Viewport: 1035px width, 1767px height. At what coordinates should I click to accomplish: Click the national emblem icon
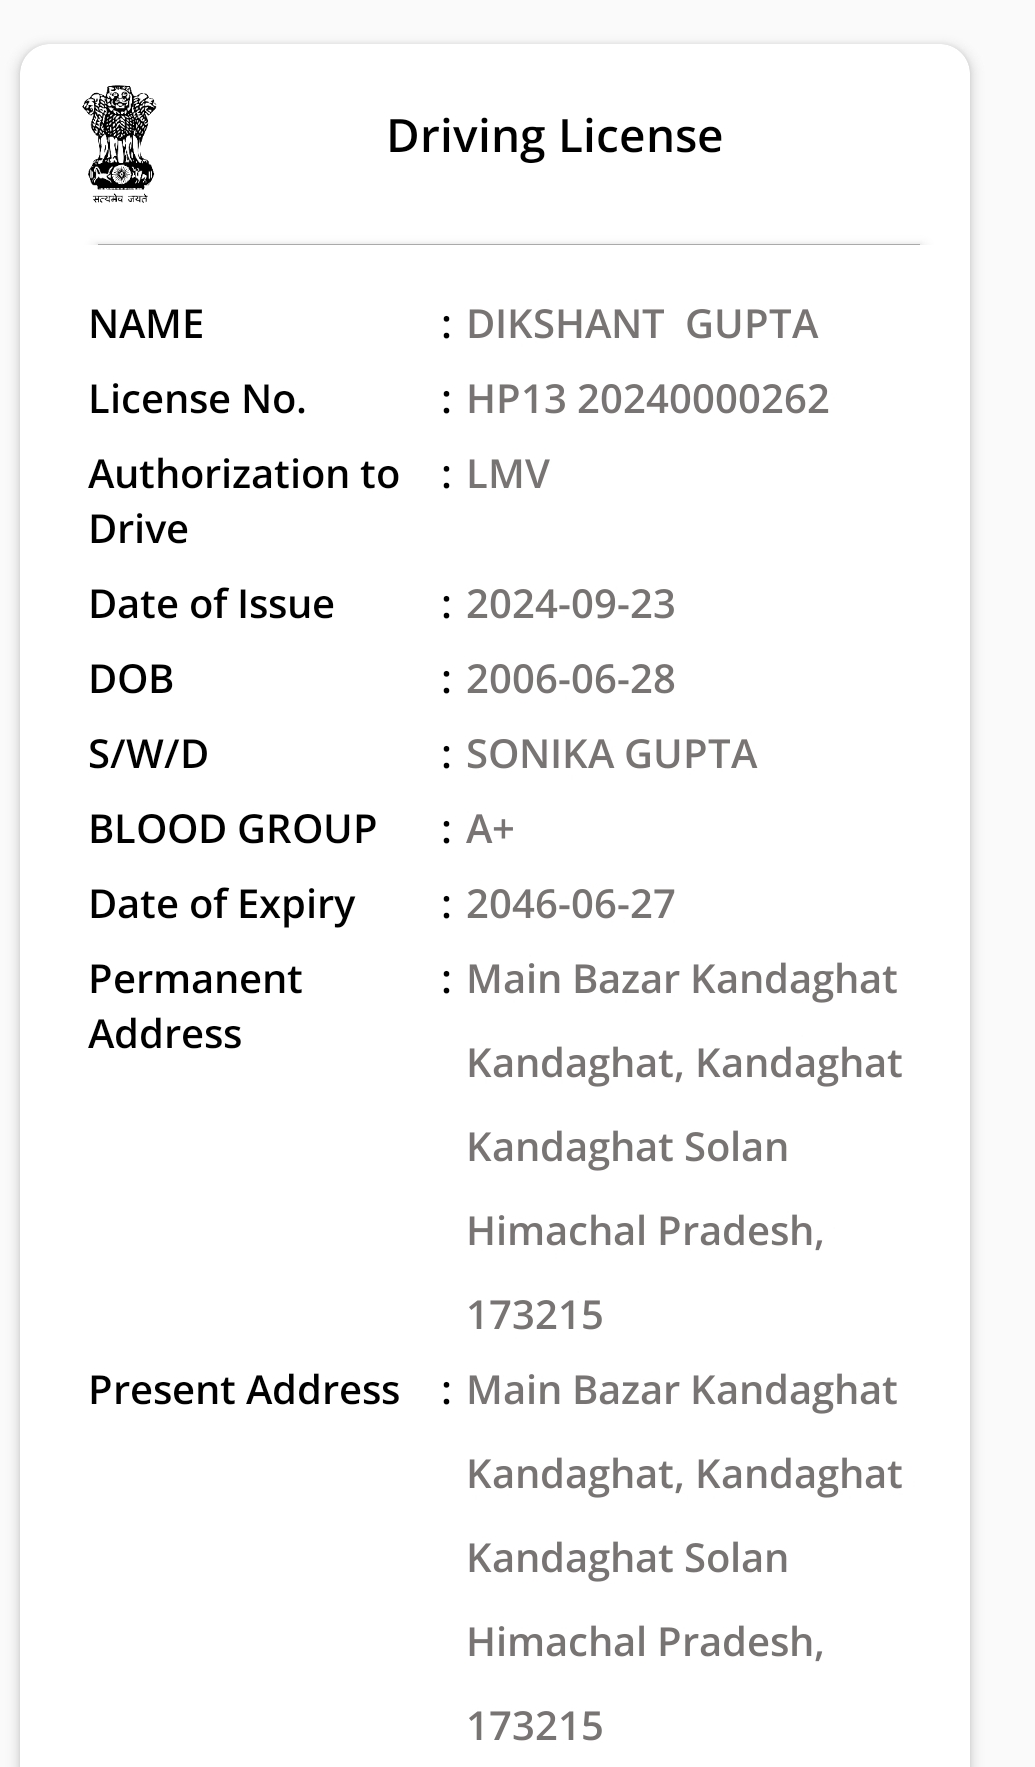(x=120, y=143)
